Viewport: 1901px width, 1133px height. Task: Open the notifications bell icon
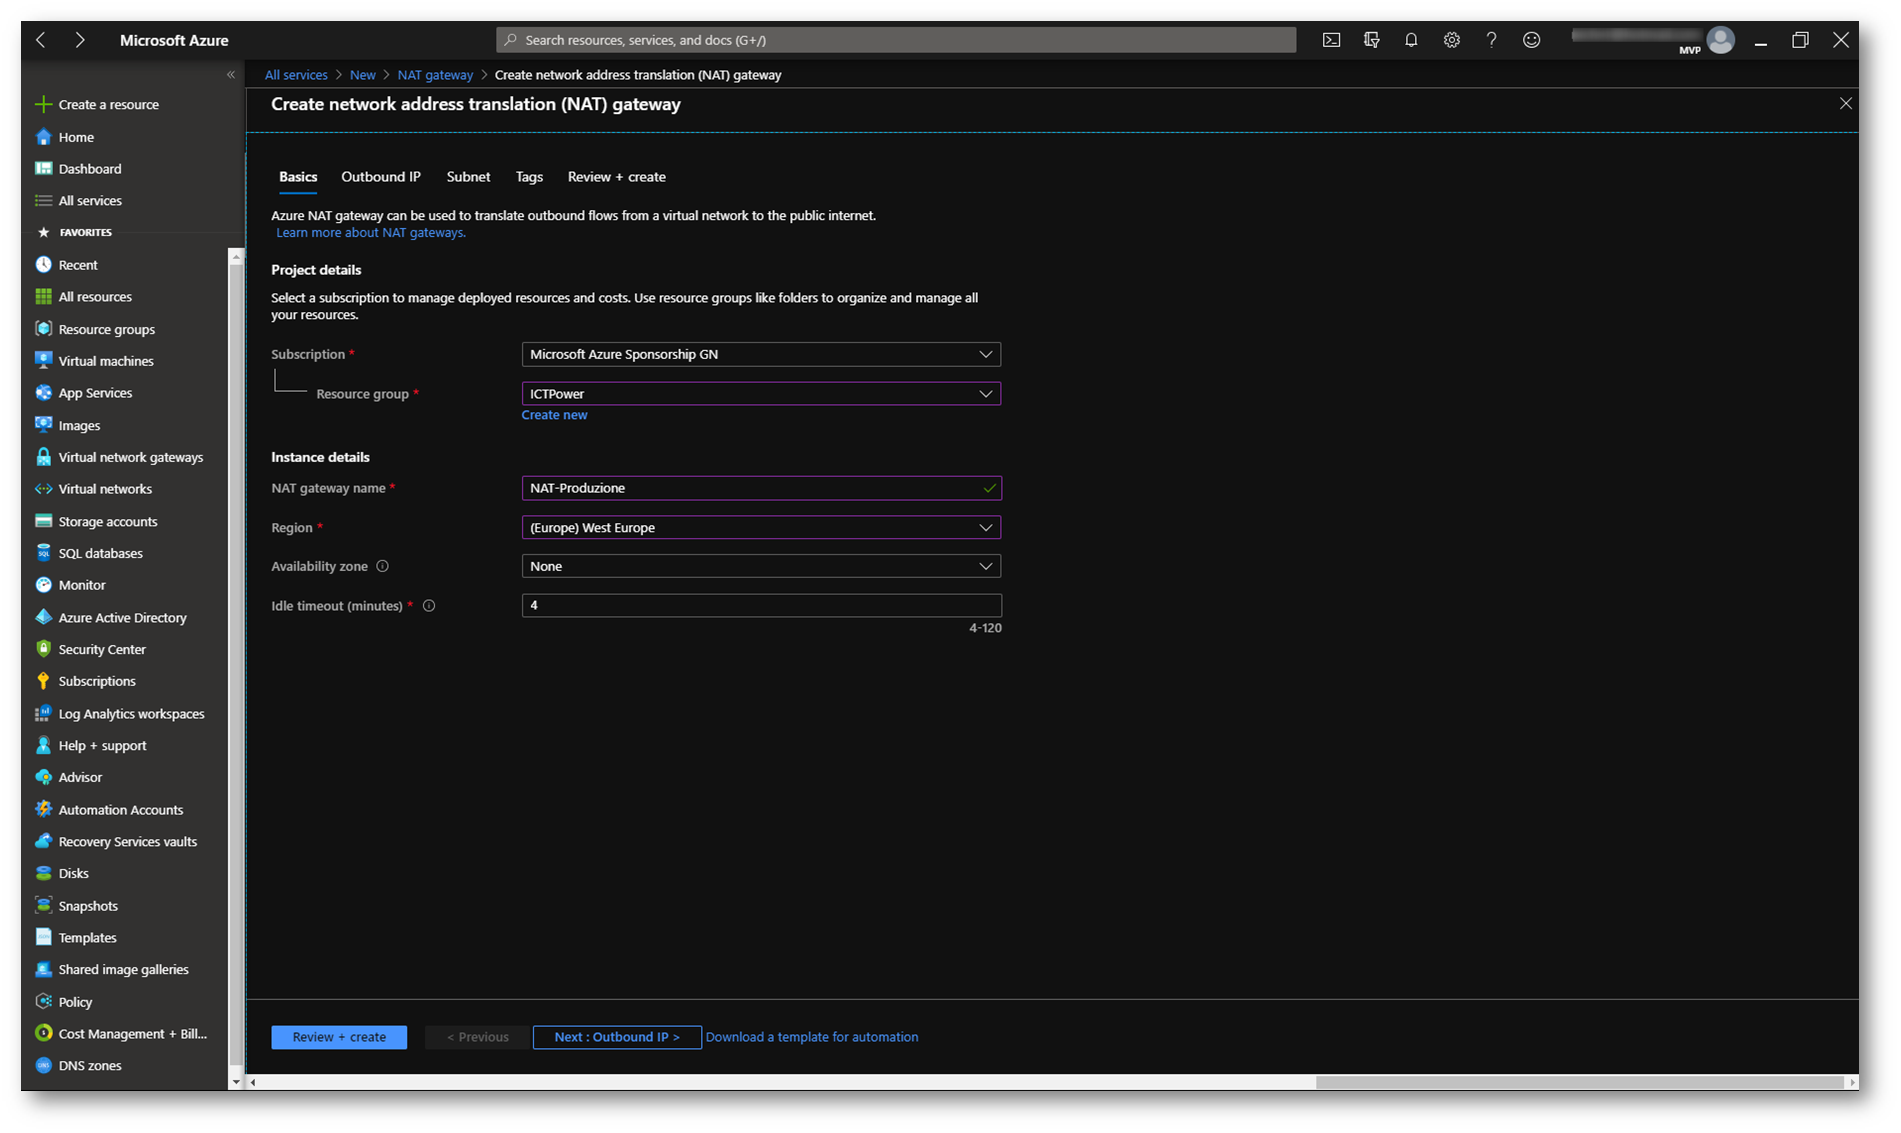[1411, 40]
